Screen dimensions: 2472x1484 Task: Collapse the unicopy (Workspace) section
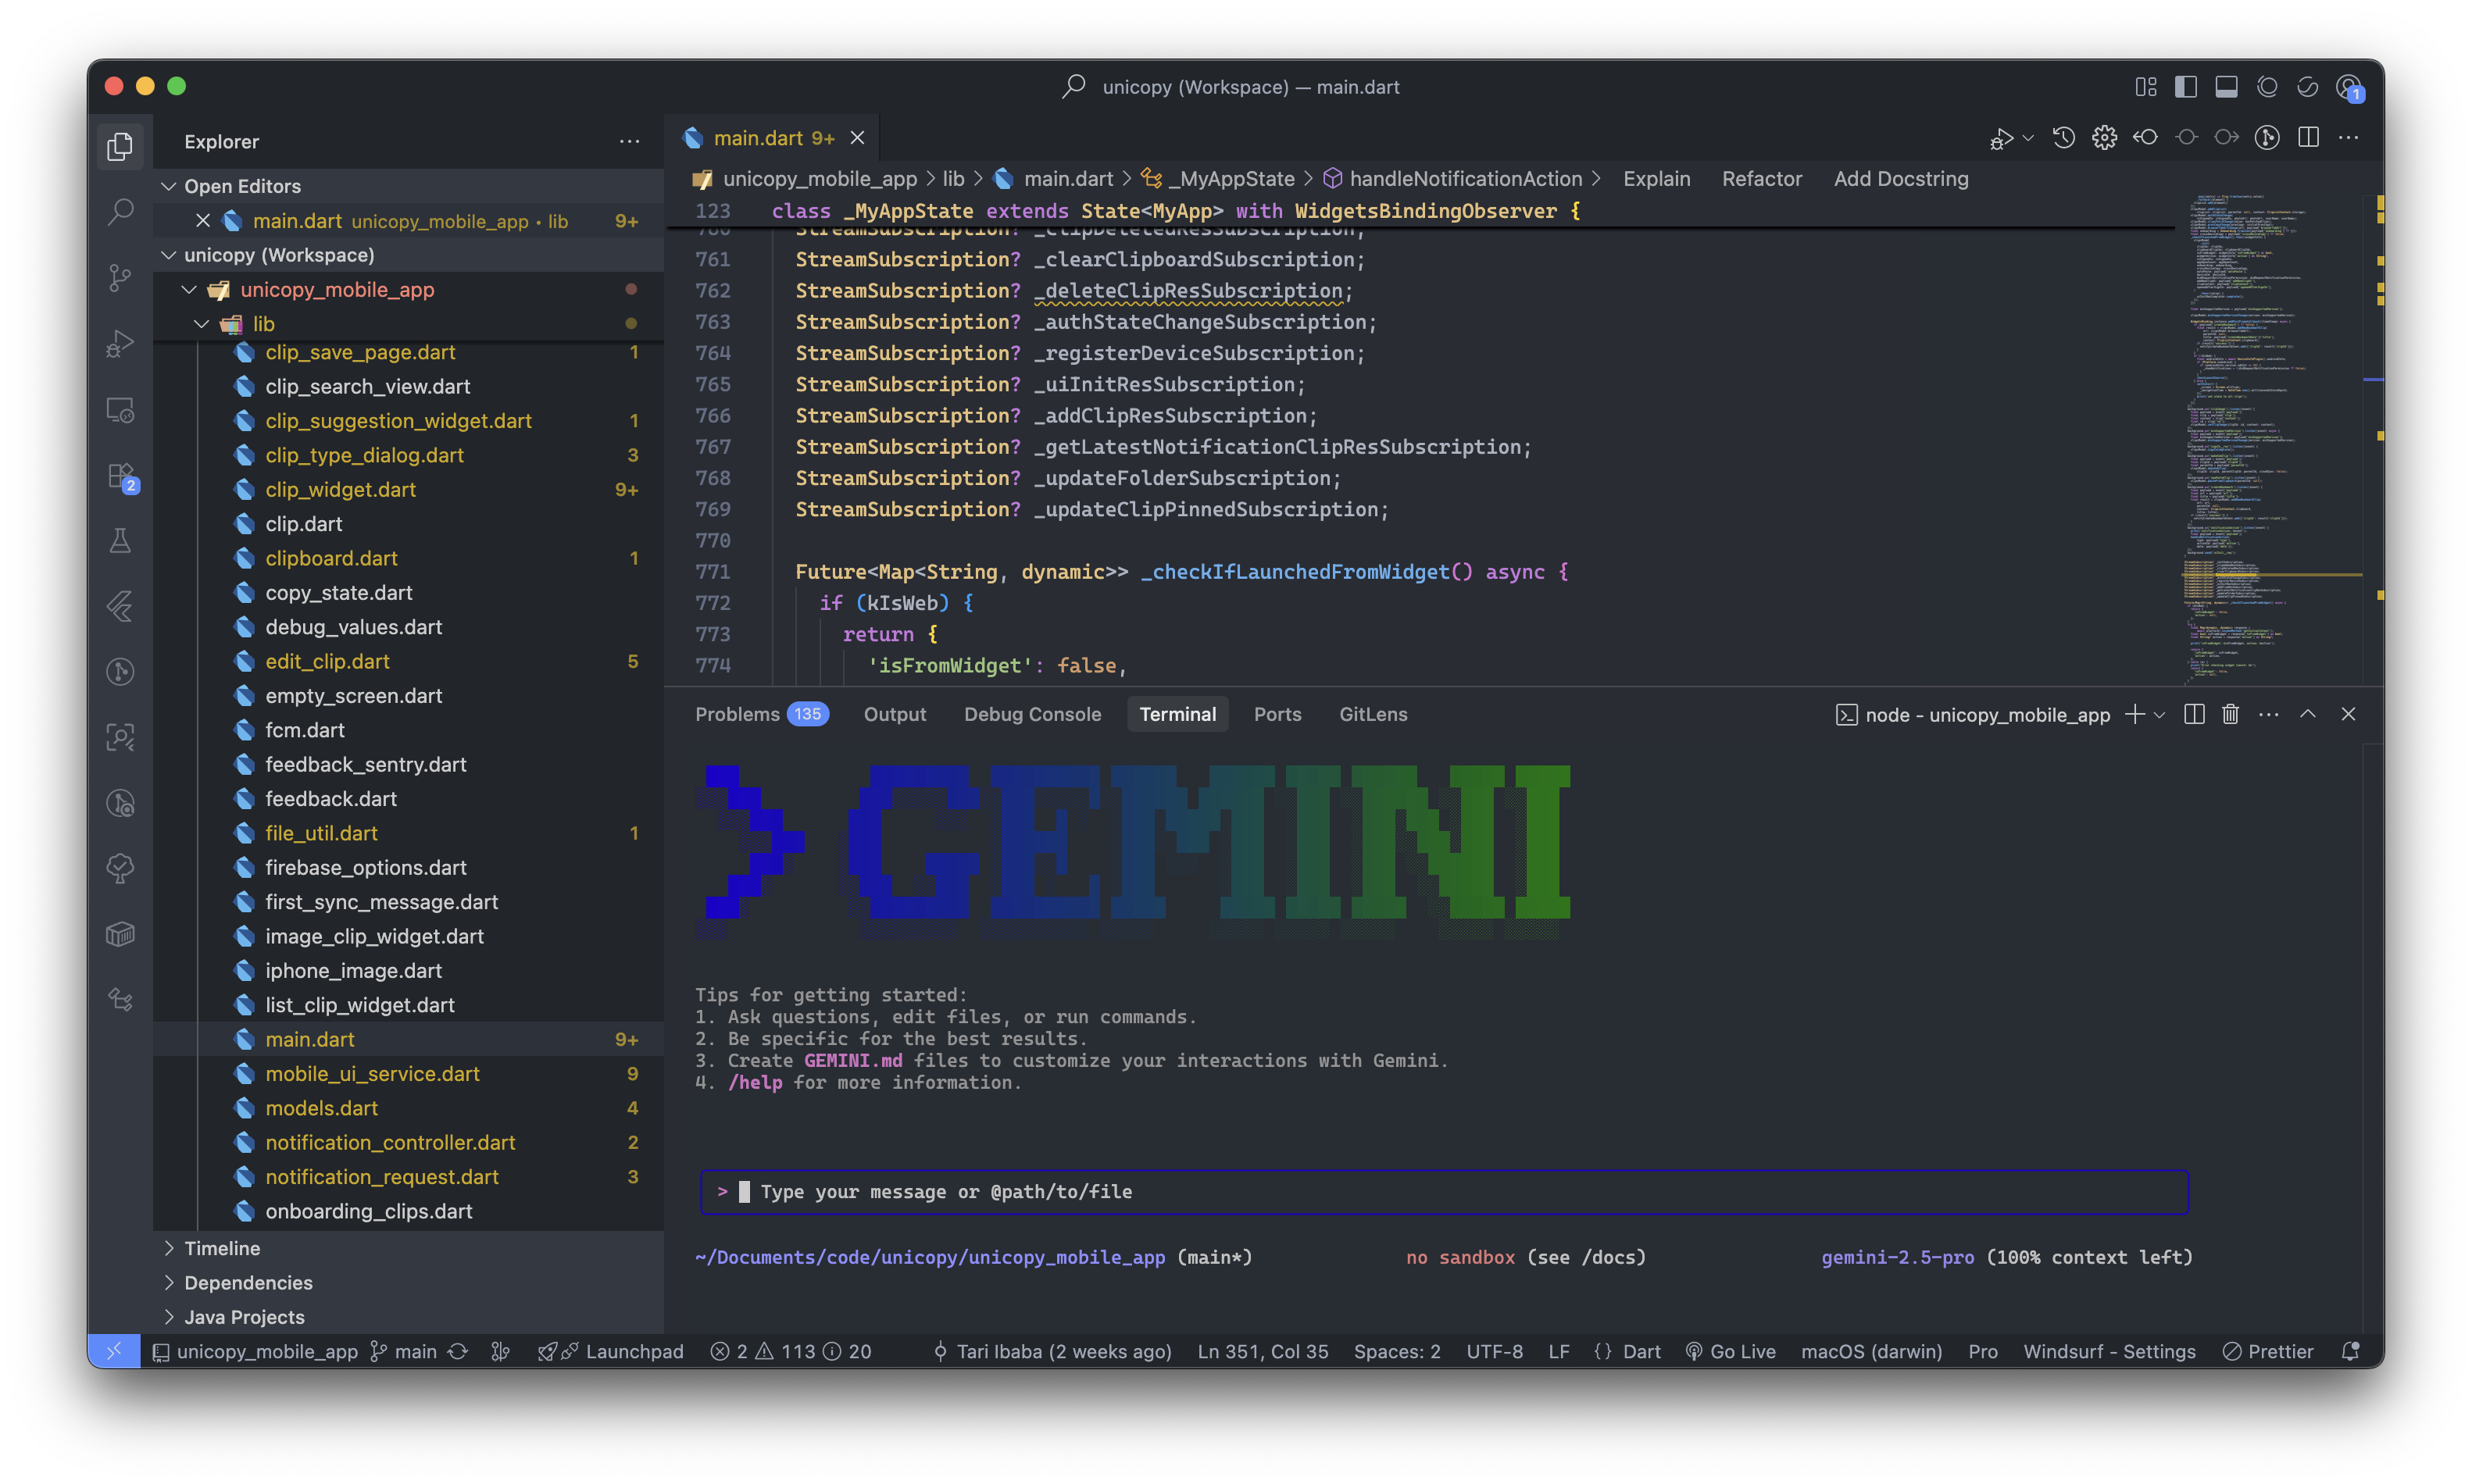pyautogui.click(x=169, y=255)
